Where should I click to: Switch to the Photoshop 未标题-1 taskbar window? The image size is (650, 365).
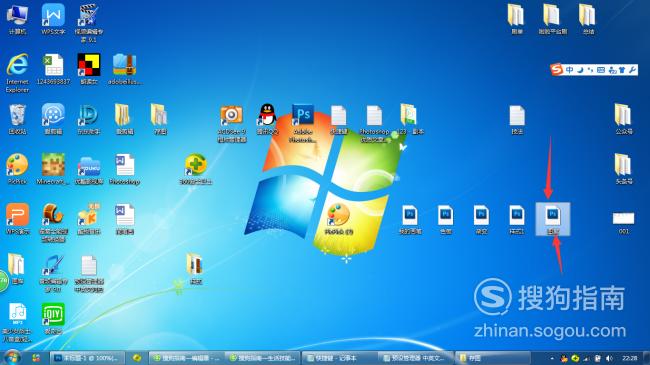click(87, 358)
